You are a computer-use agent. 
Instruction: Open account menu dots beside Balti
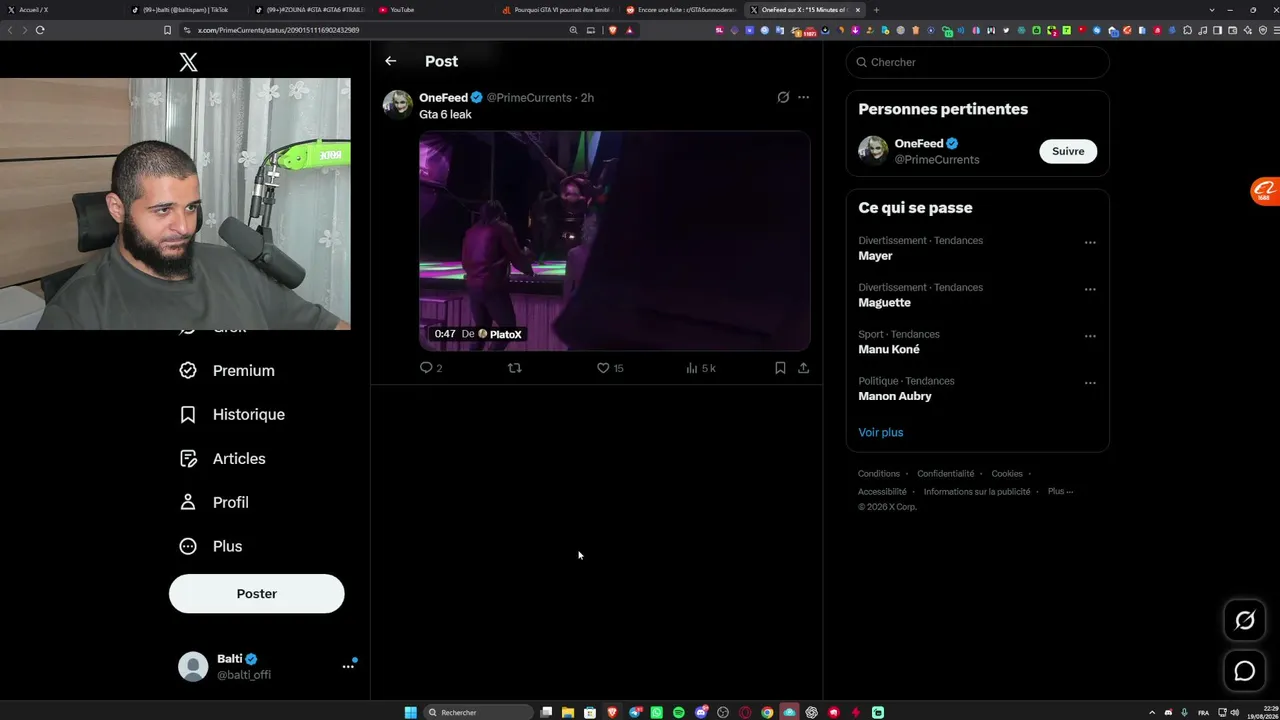click(x=348, y=666)
